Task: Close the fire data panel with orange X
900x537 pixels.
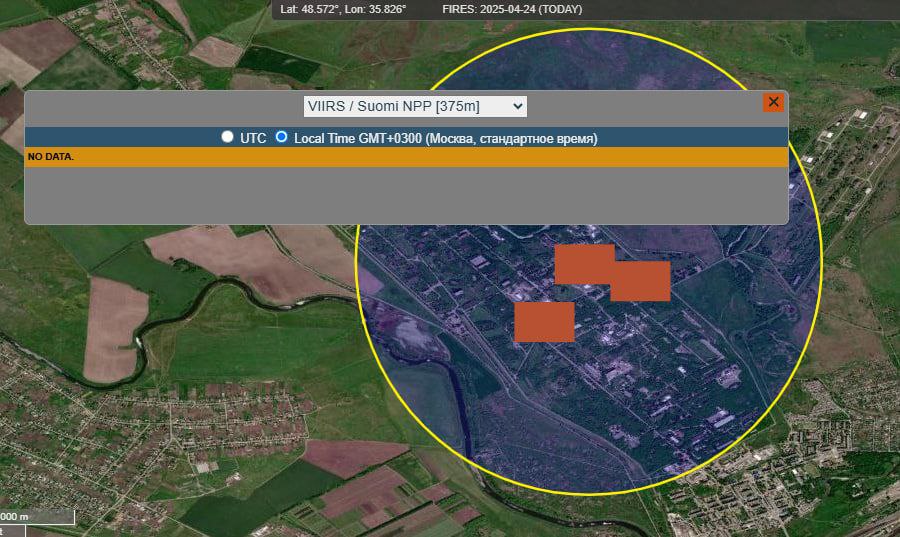Action: (773, 102)
